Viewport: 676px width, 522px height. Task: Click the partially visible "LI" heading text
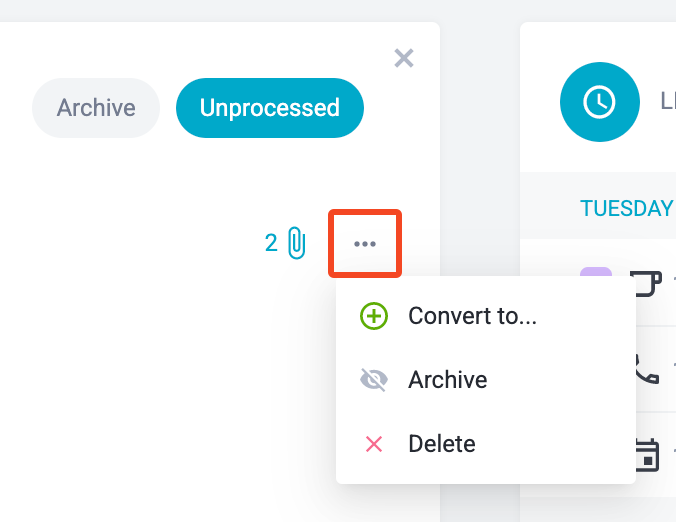pos(668,102)
